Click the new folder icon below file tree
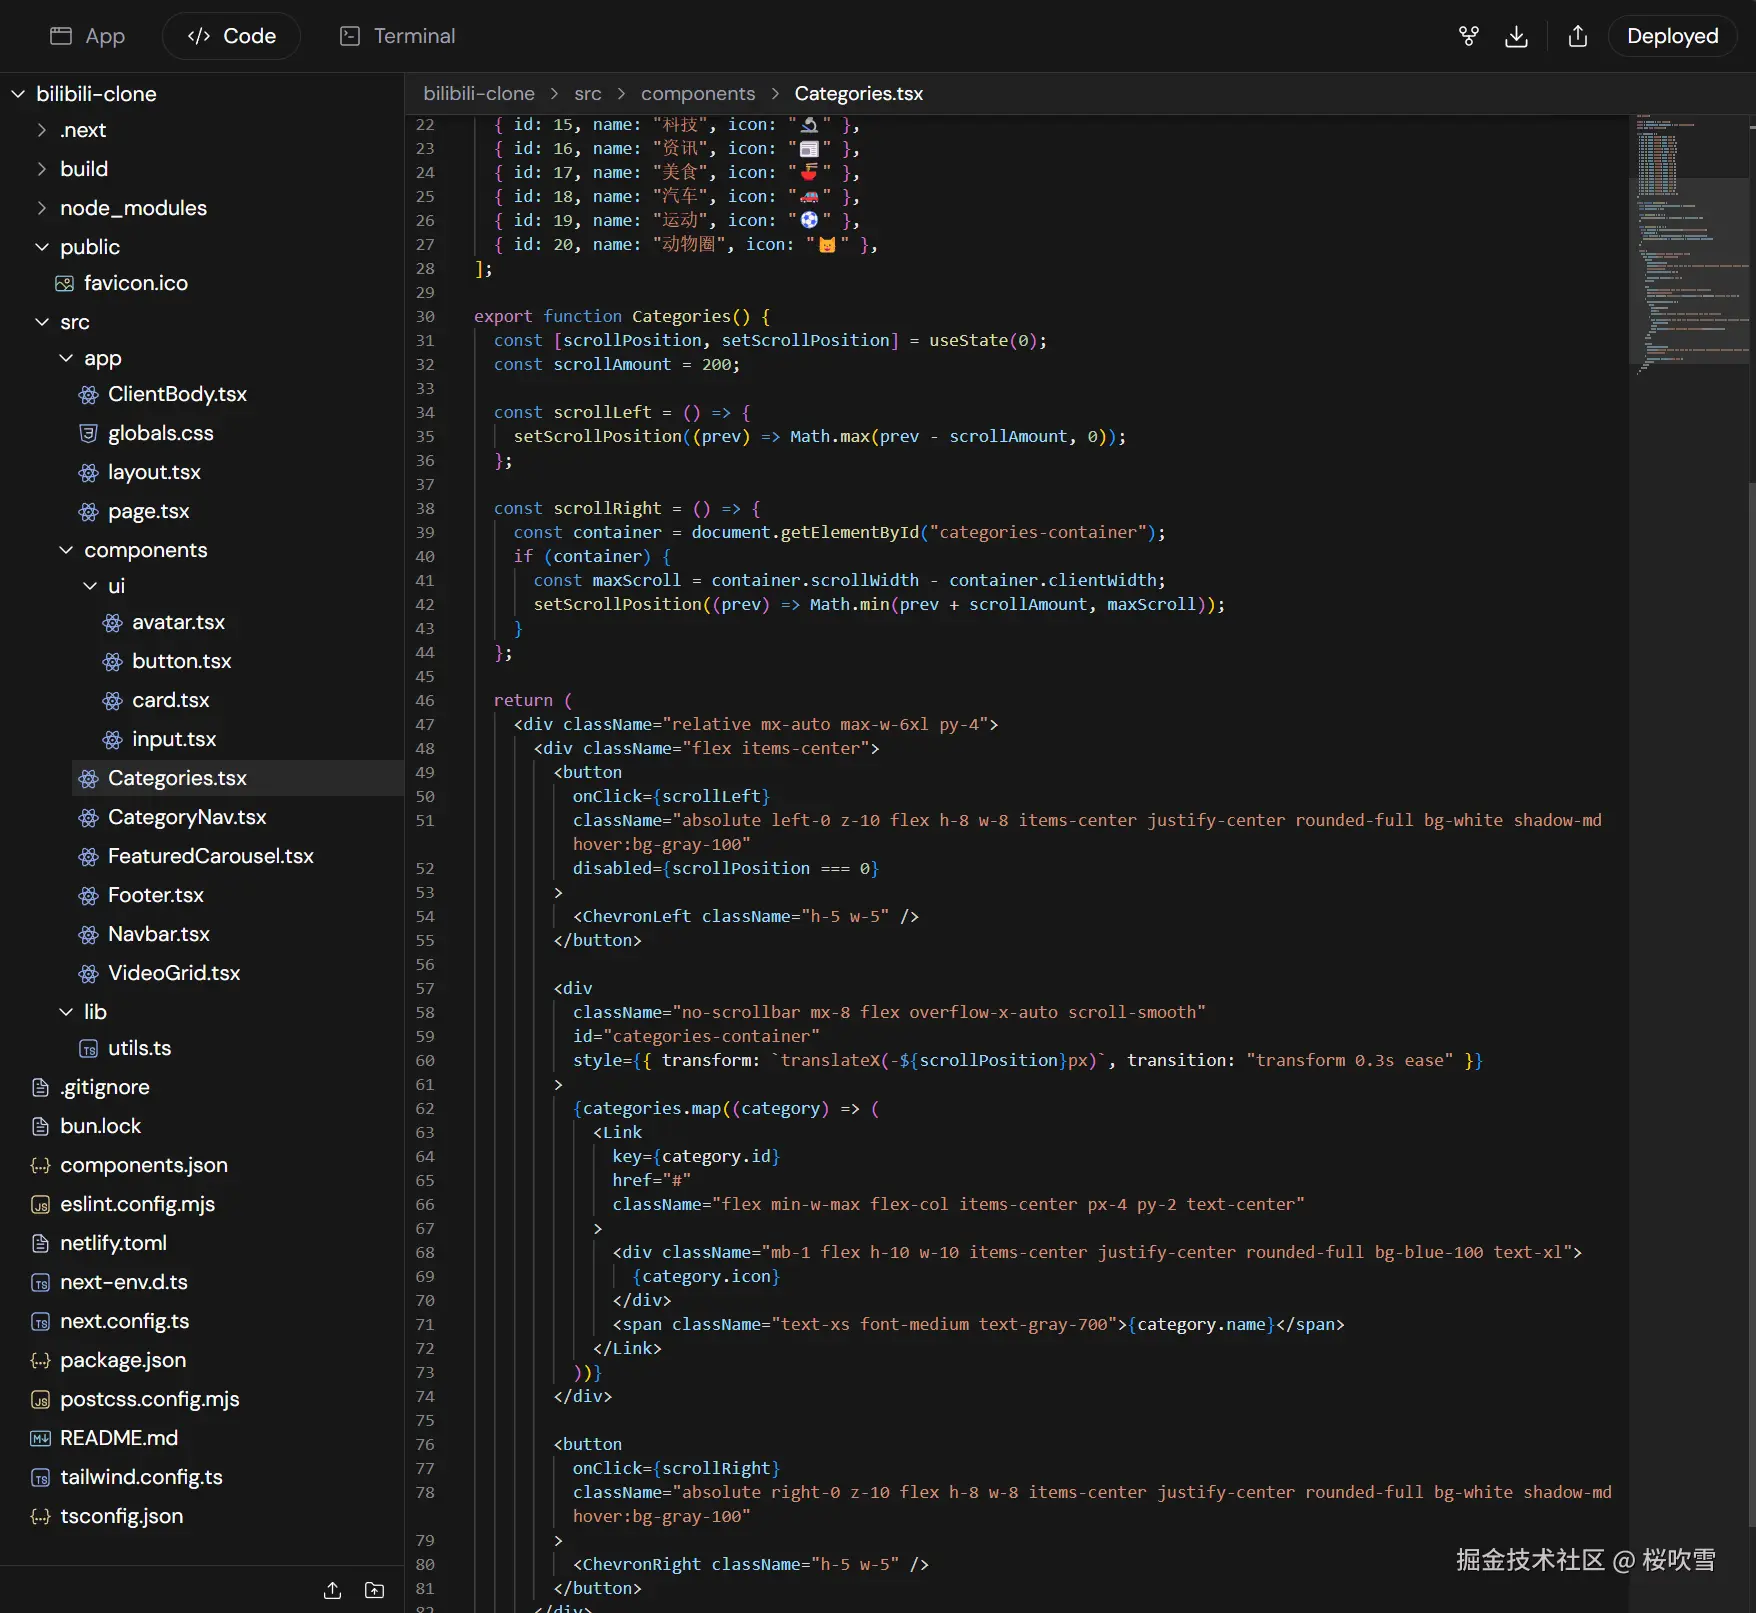This screenshot has width=1756, height=1613. 375,1590
